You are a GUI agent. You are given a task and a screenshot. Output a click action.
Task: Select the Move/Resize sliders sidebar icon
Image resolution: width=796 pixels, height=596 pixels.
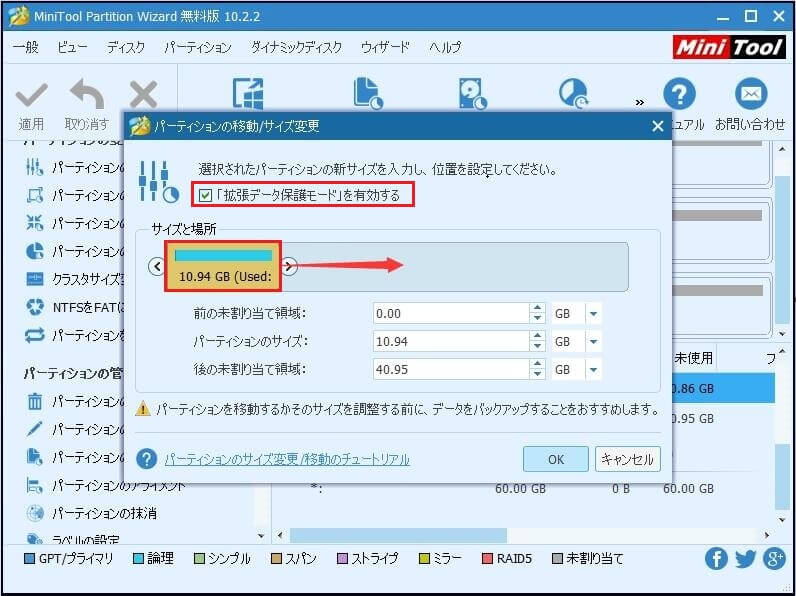(35, 167)
